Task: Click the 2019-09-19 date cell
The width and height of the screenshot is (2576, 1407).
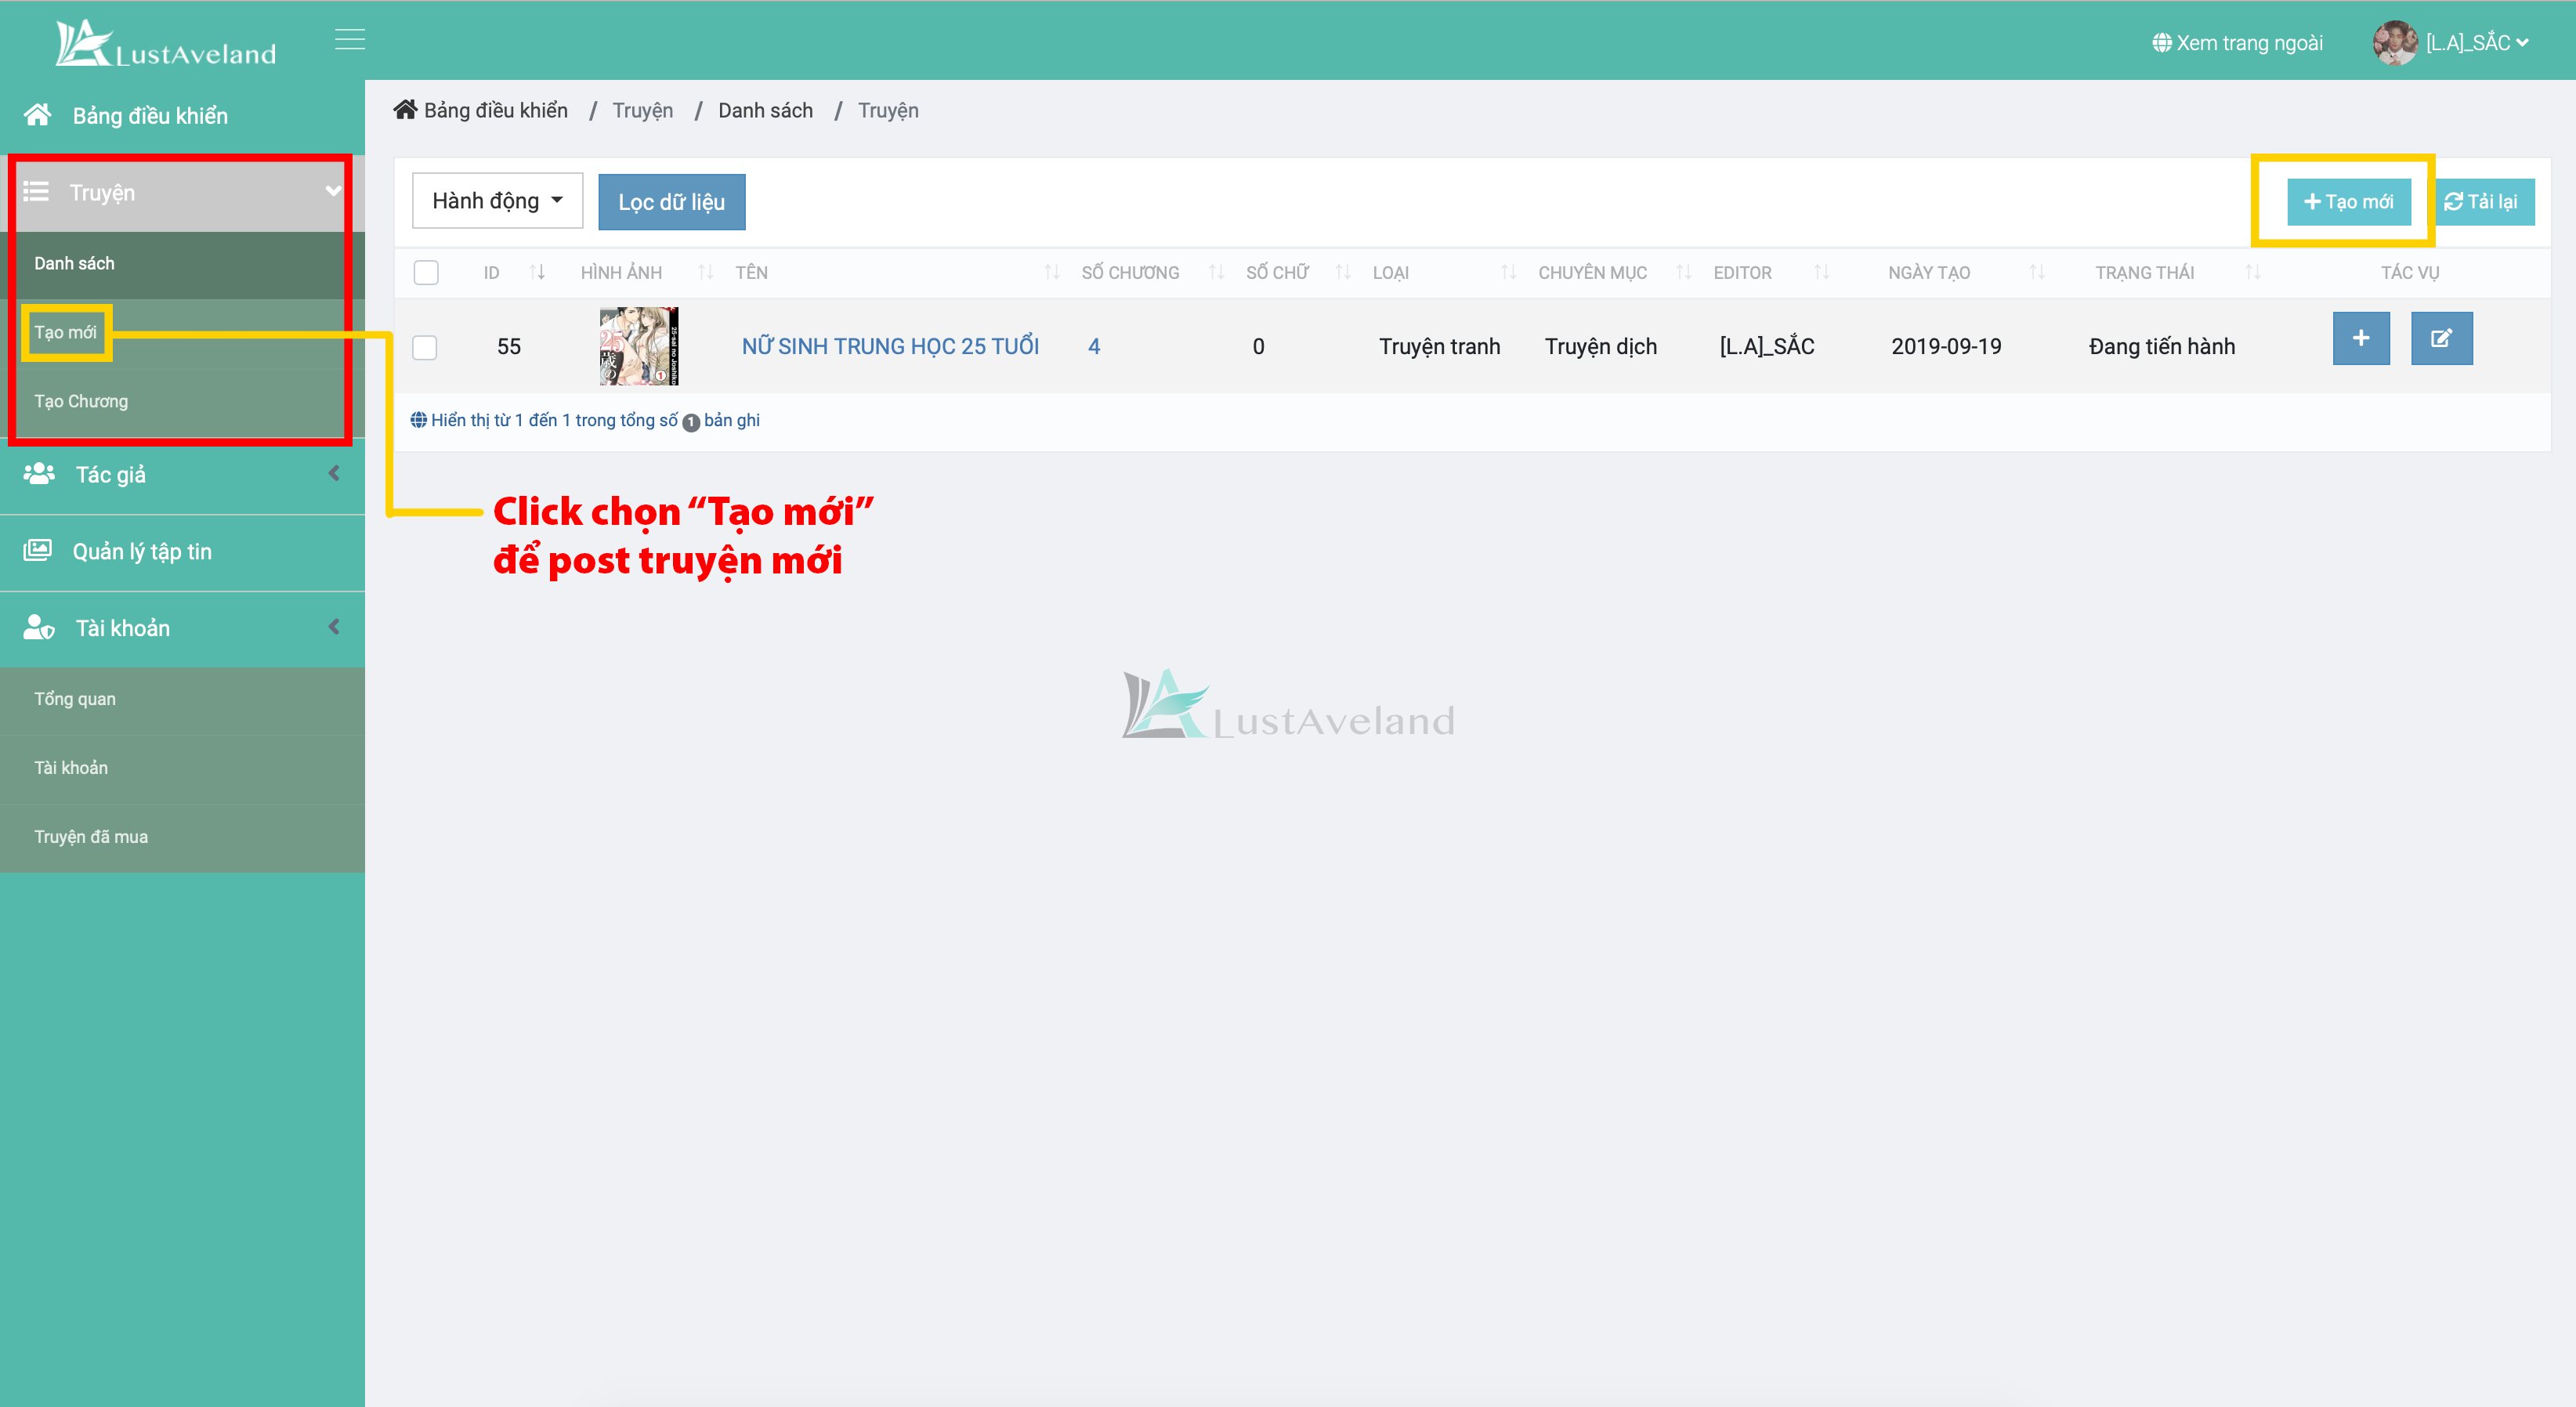Action: pyautogui.click(x=1946, y=346)
